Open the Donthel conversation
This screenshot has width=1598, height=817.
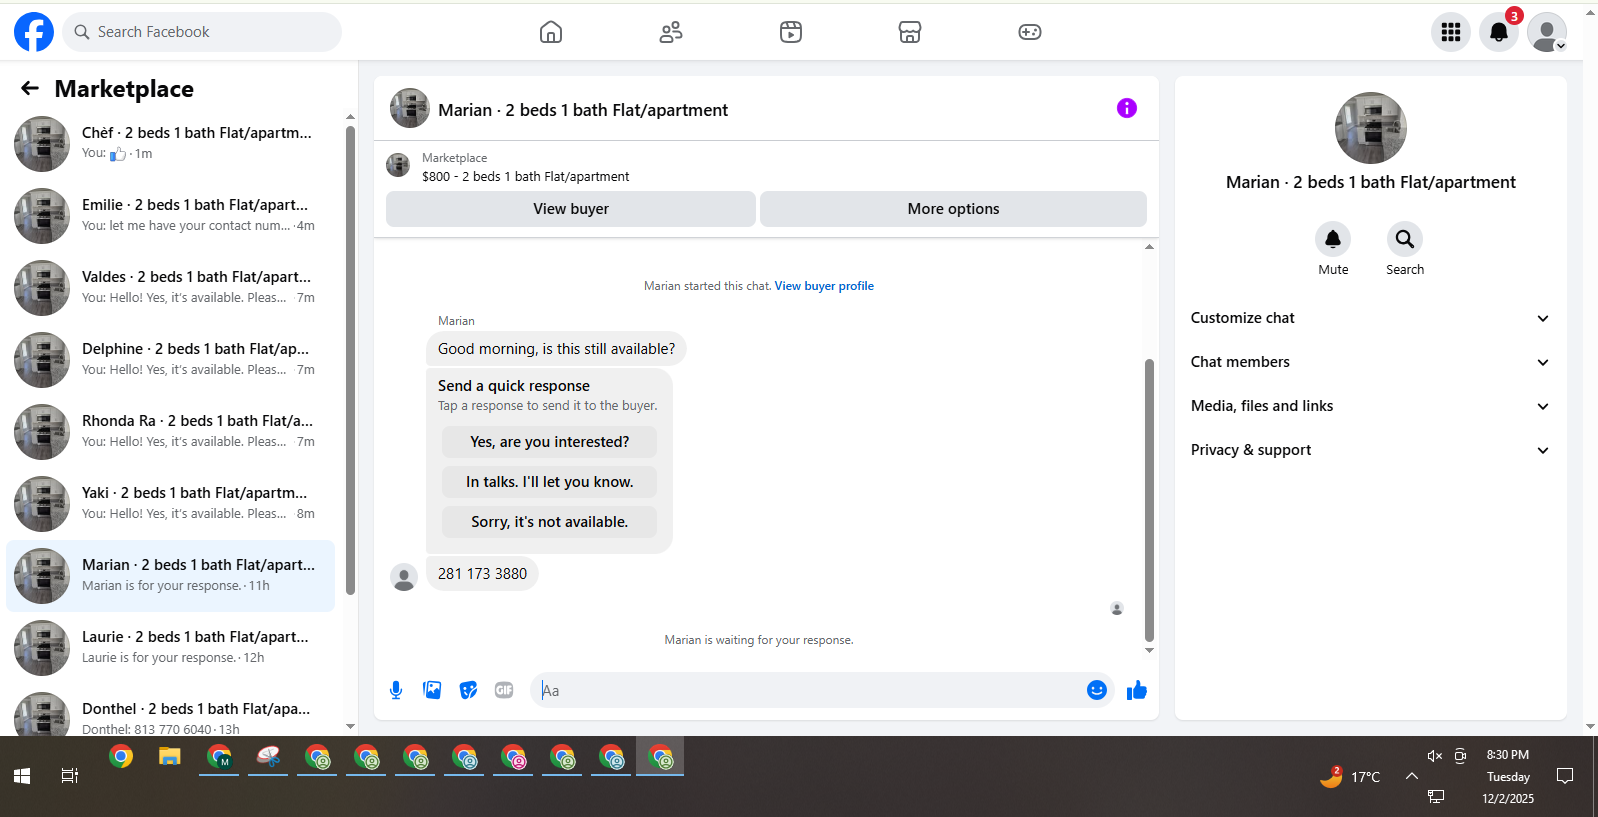[171, 710]
